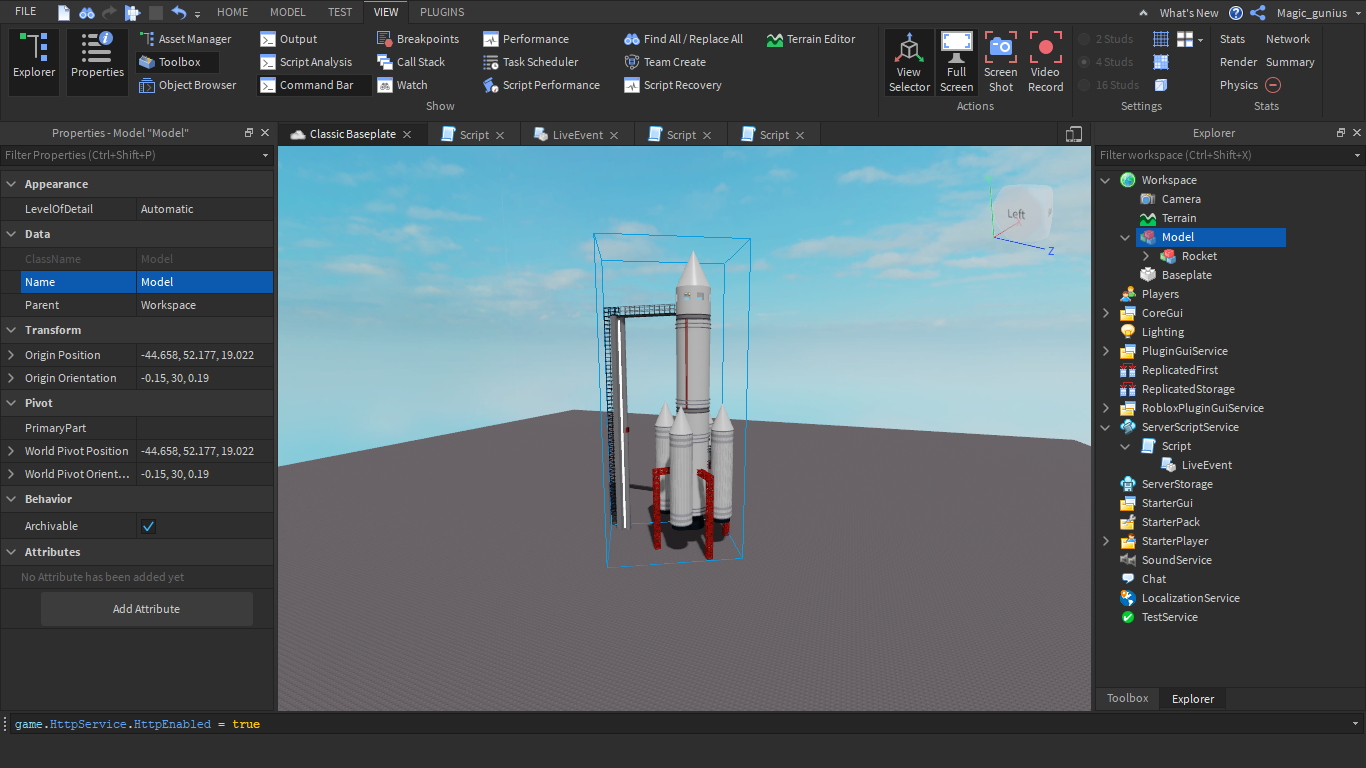Open the What's New link
The width and height of the screenshot is (1366, 768).
point(1189,13)
